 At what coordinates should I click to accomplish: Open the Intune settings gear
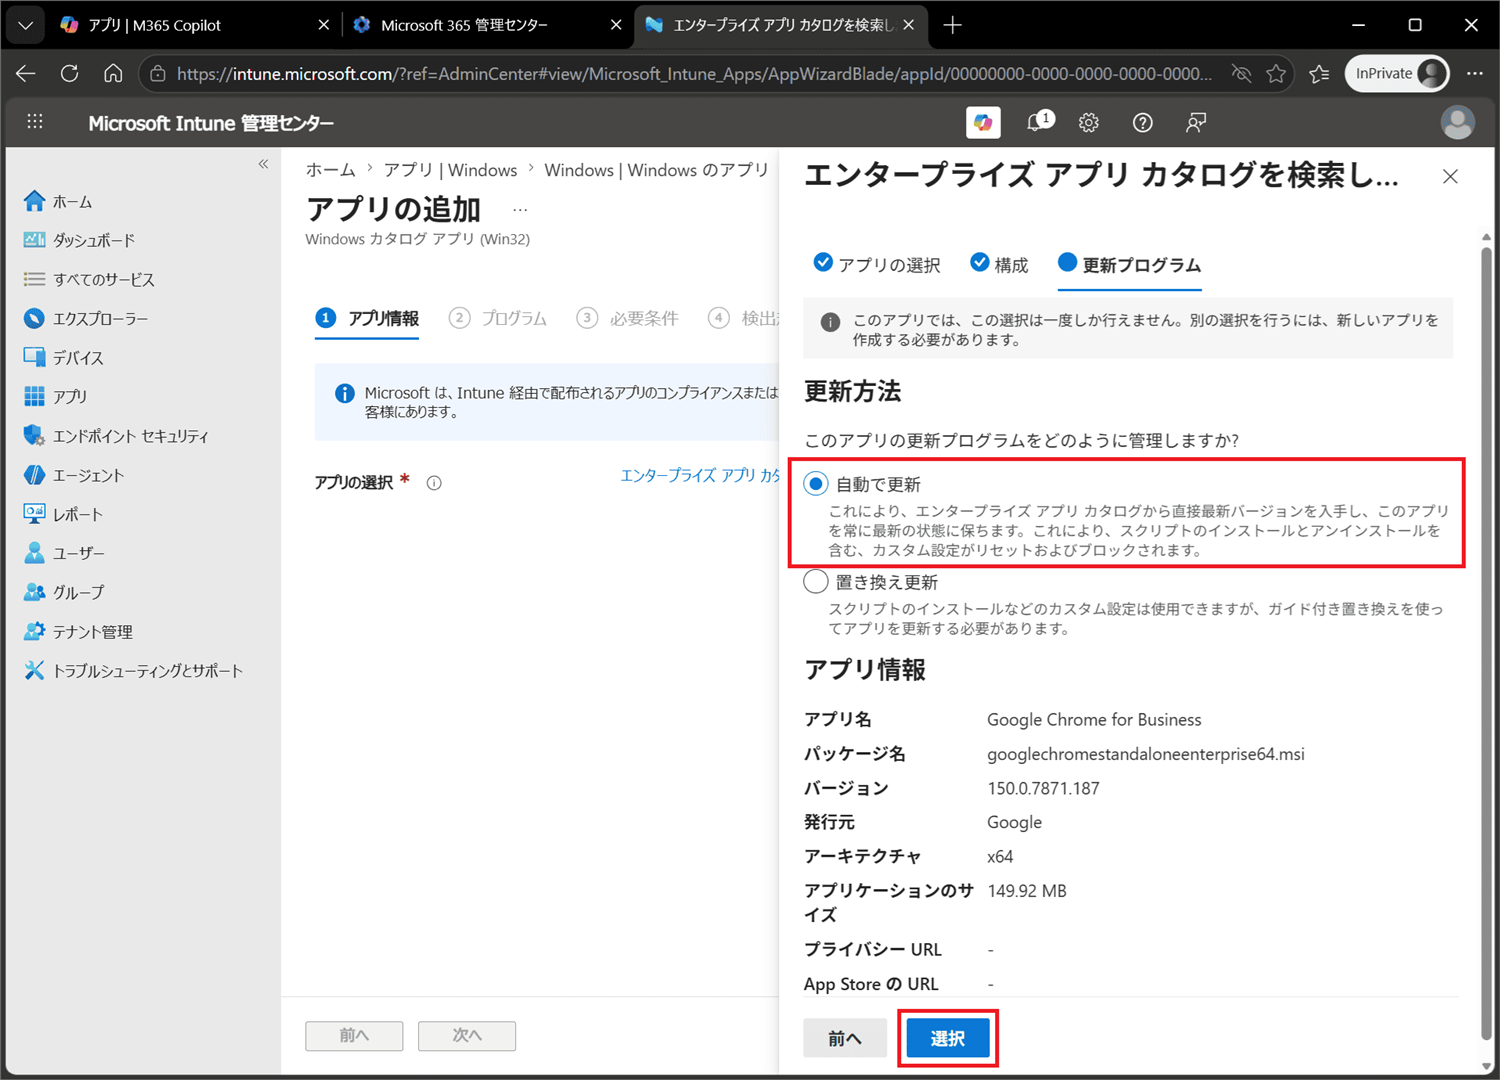click(1089, 122)
